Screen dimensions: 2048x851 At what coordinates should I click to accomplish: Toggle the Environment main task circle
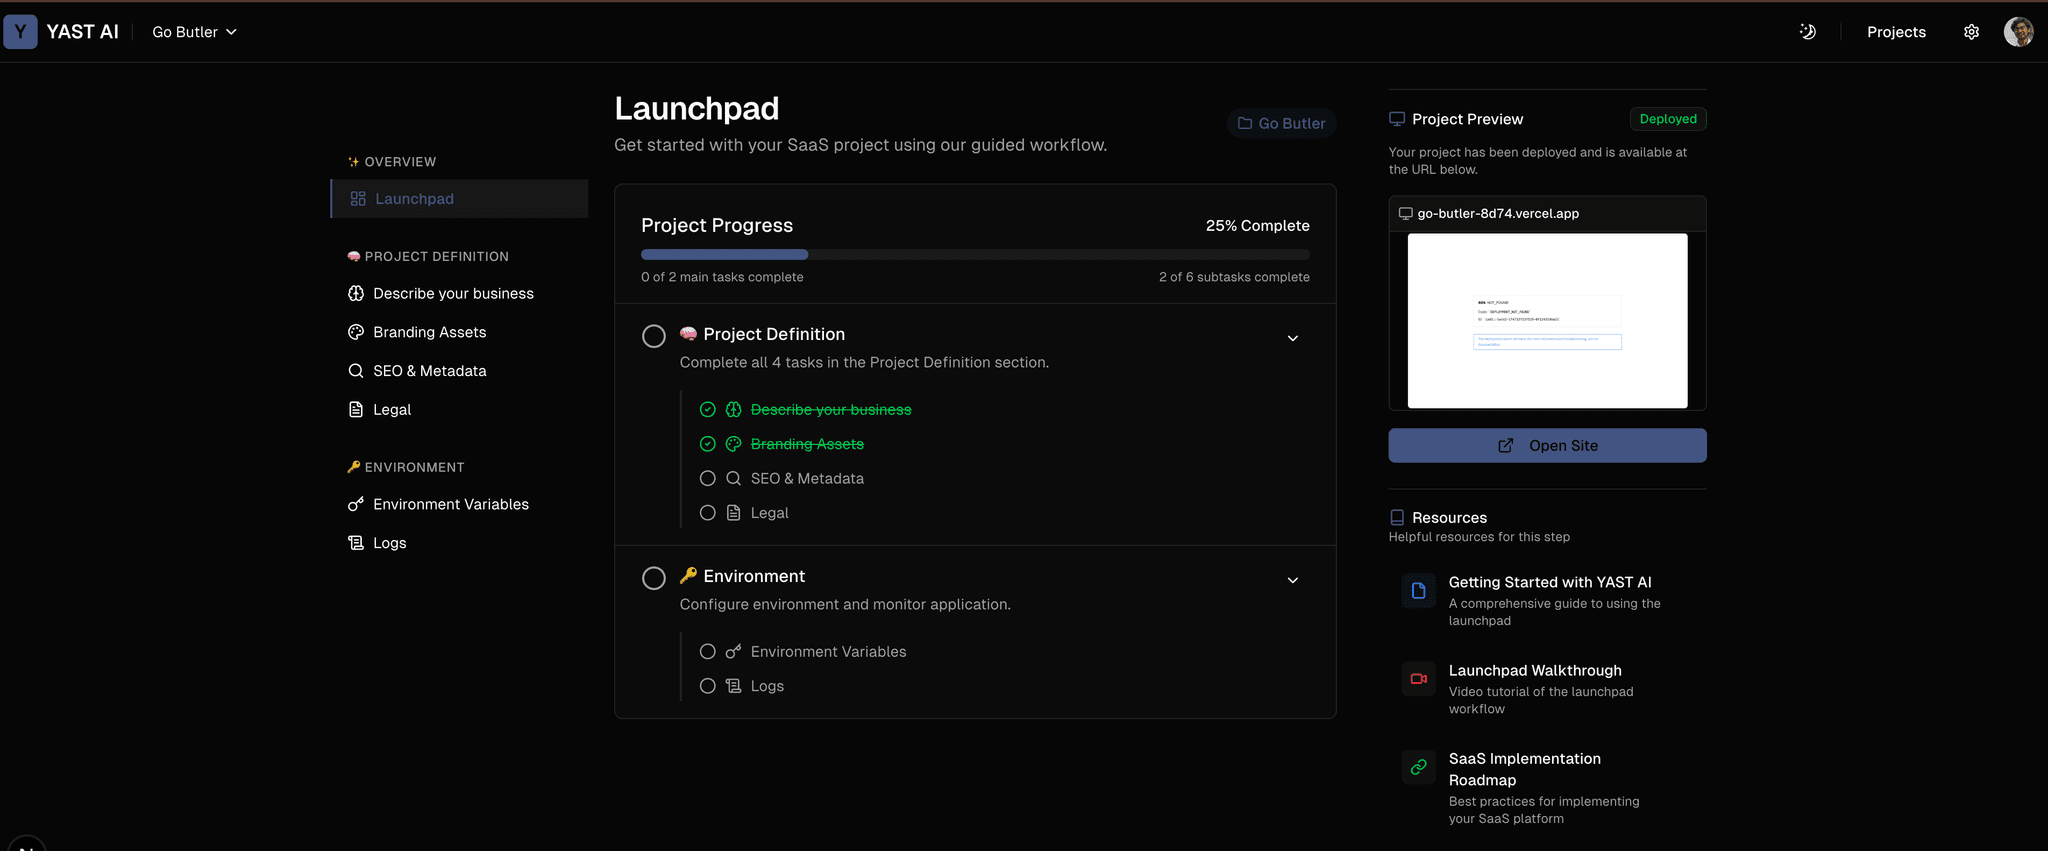(x=654, y=578)
